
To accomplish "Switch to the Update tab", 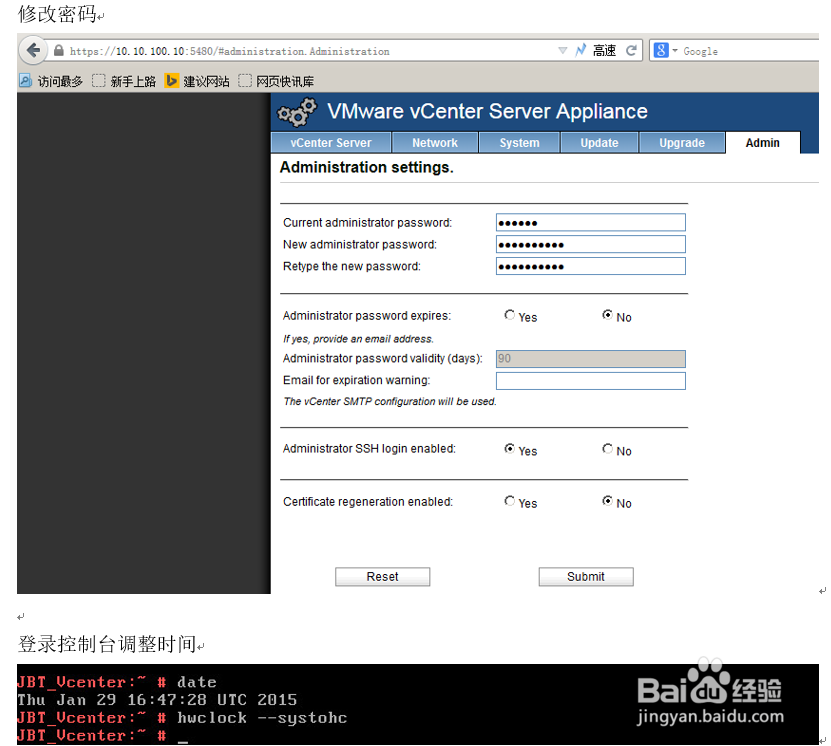I will coord(599,143).
